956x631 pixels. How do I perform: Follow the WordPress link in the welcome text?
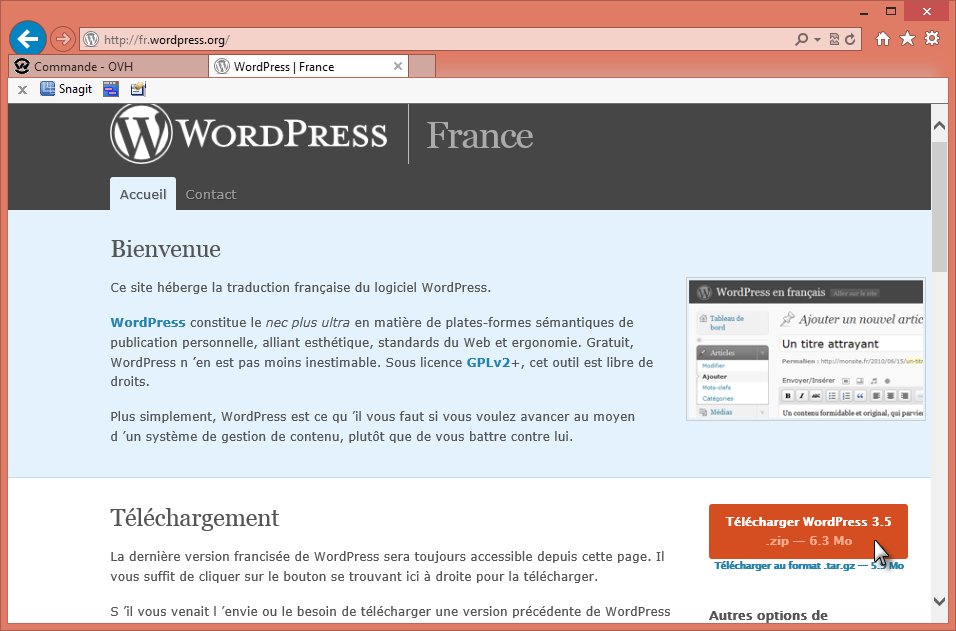click(148, 323)
